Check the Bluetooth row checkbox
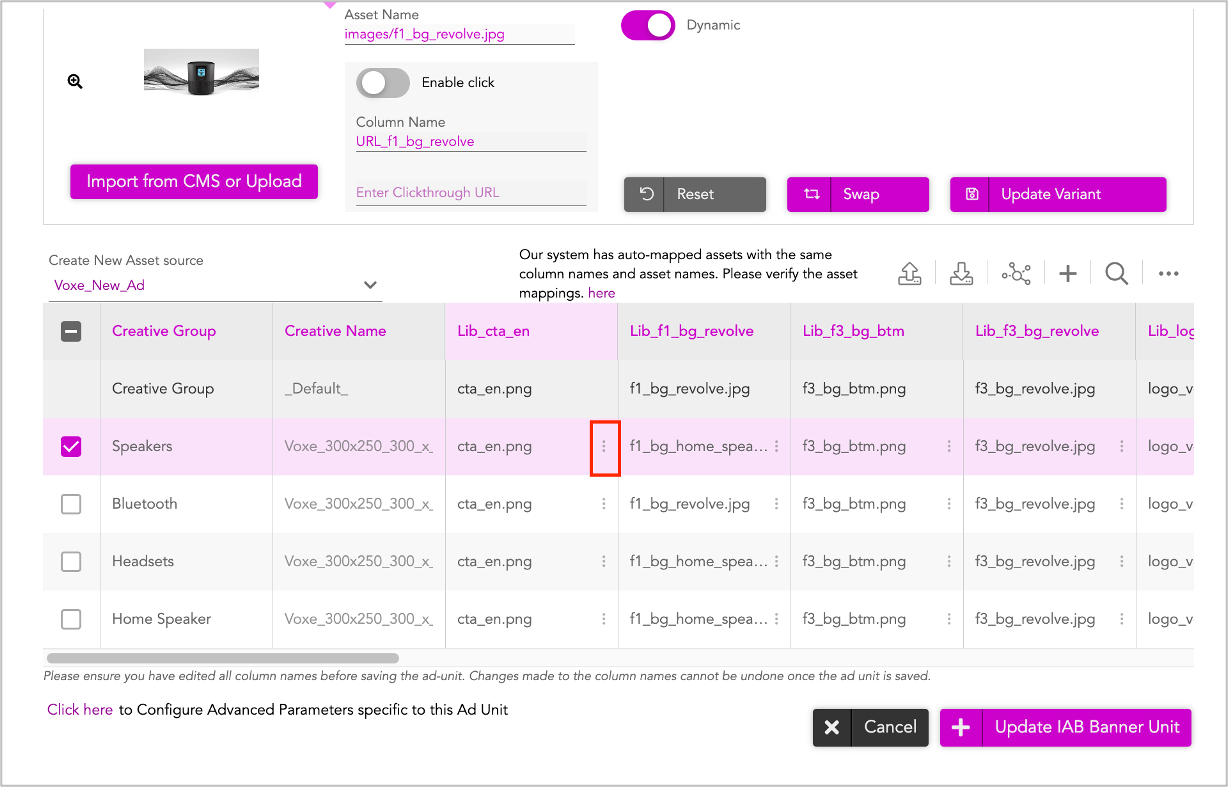The image size is (1228, 788). [x=71, y=504]
